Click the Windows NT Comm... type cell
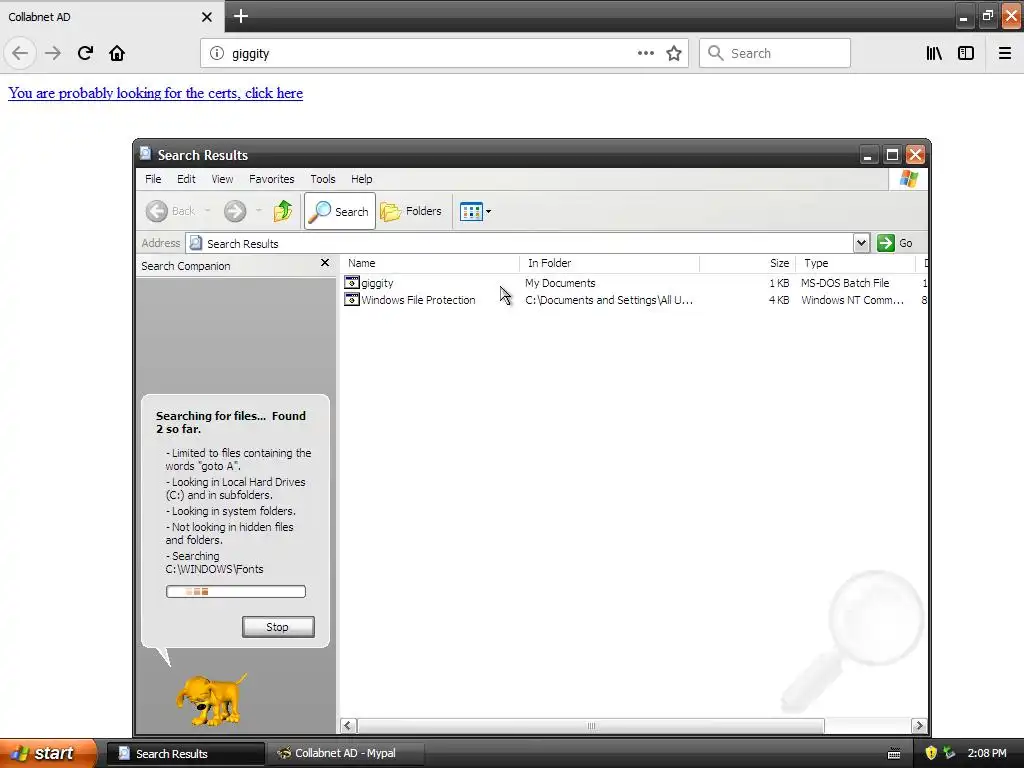Screen dimensions: 1024x768 852,300
